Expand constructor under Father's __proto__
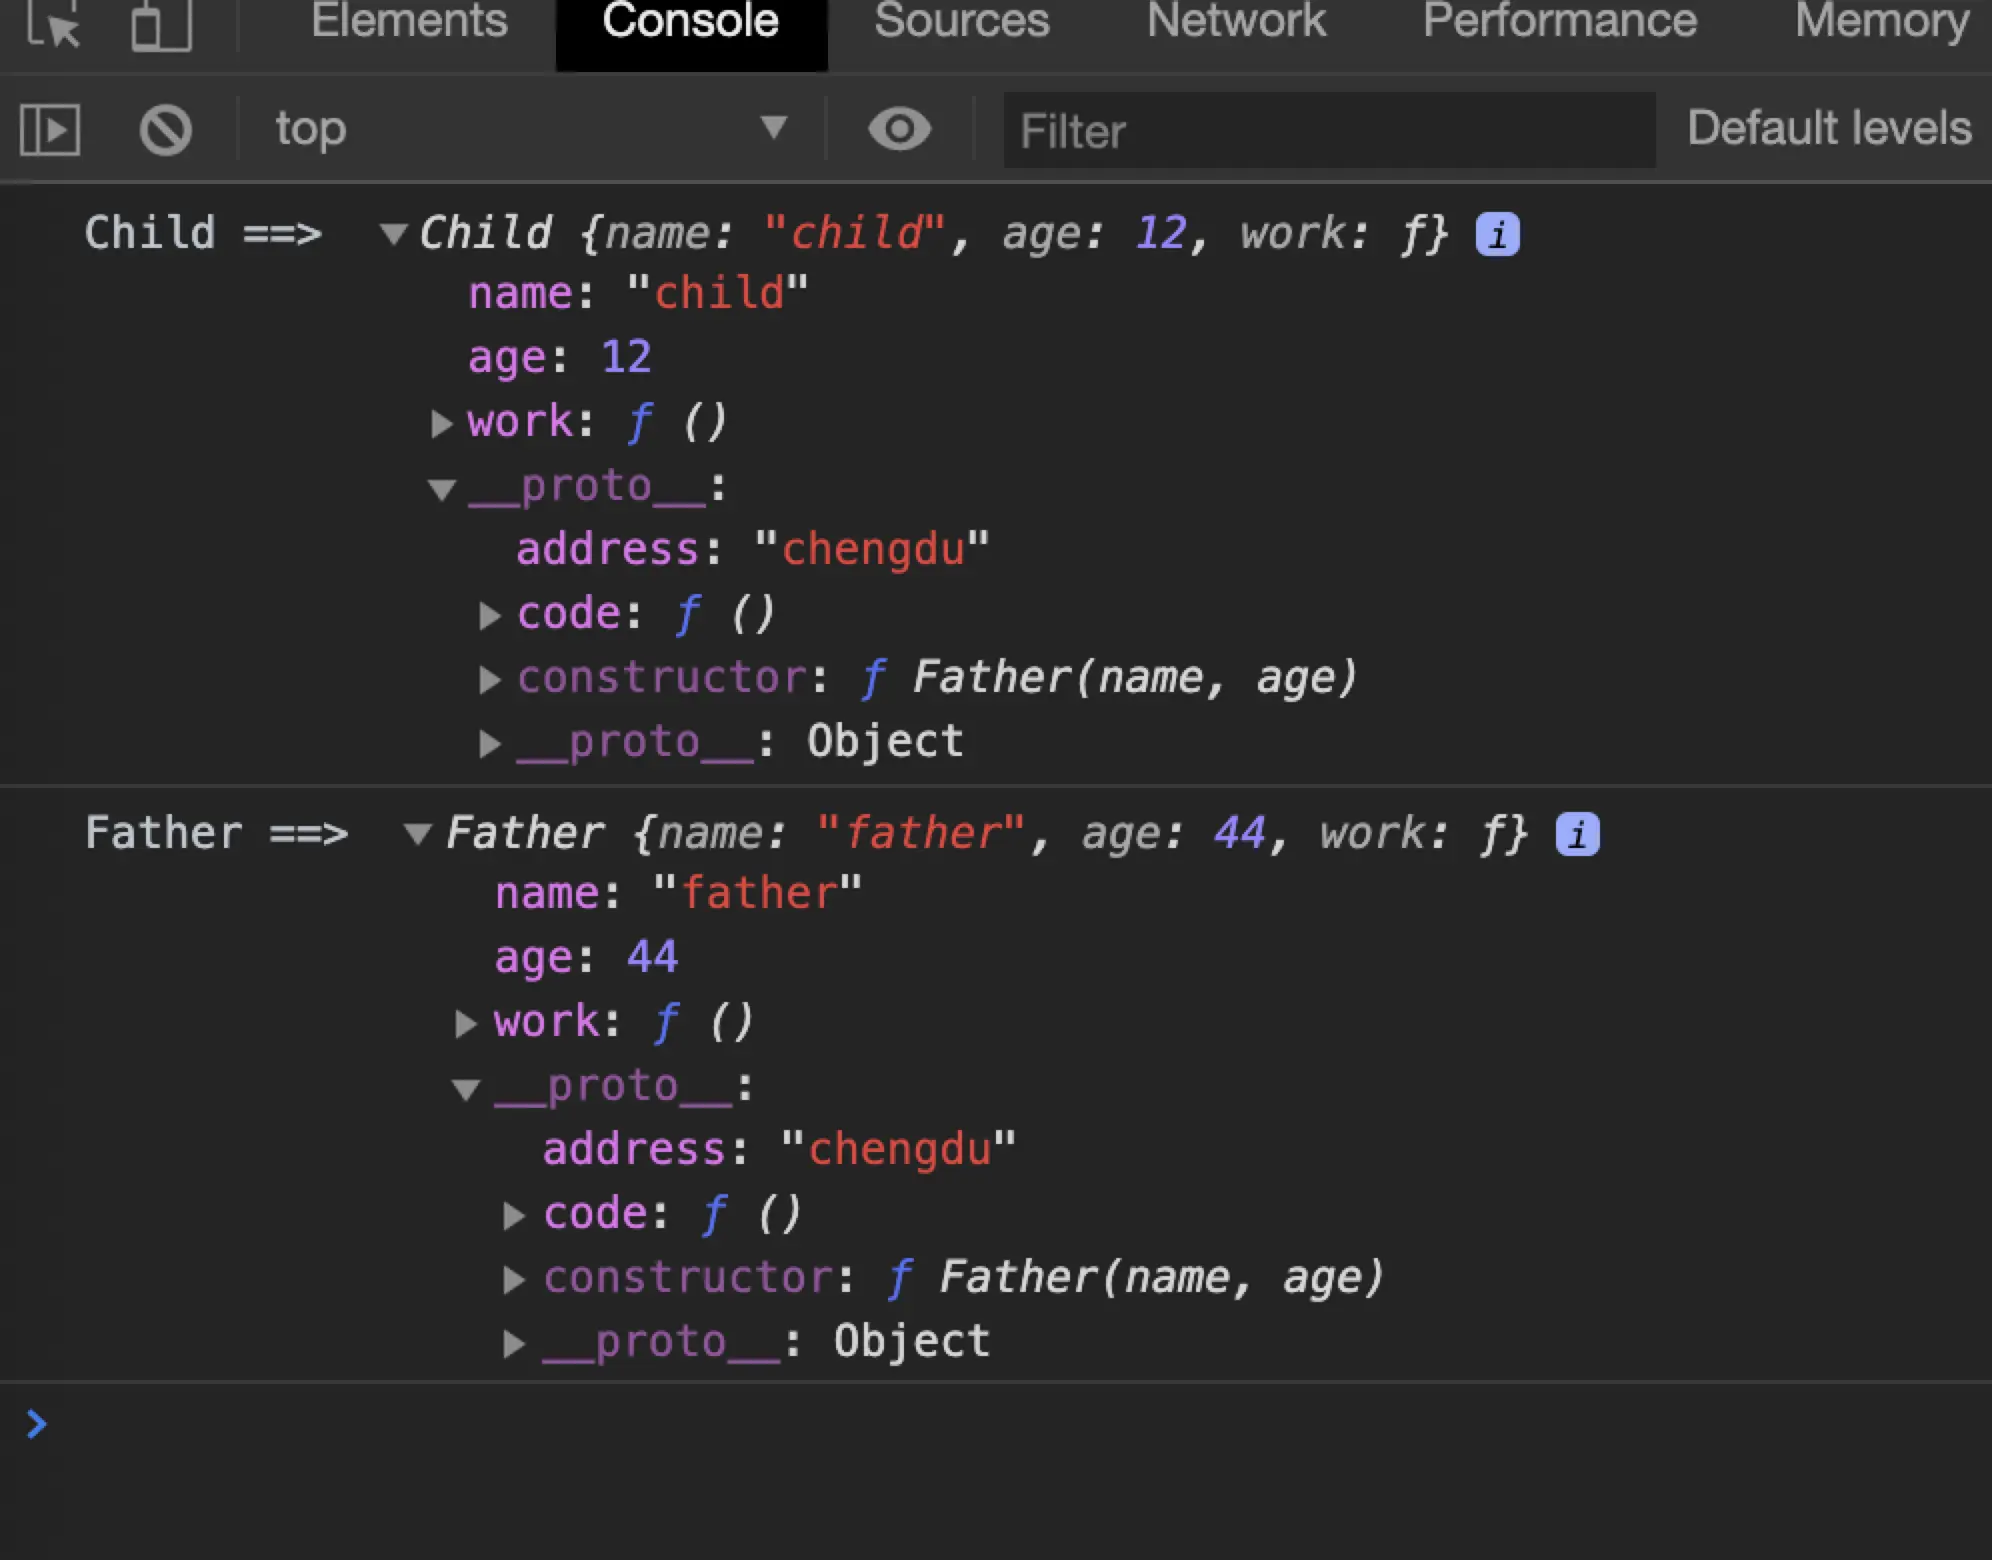The height and width of the screenshot is (1560, 1992). coord(514,1279)
